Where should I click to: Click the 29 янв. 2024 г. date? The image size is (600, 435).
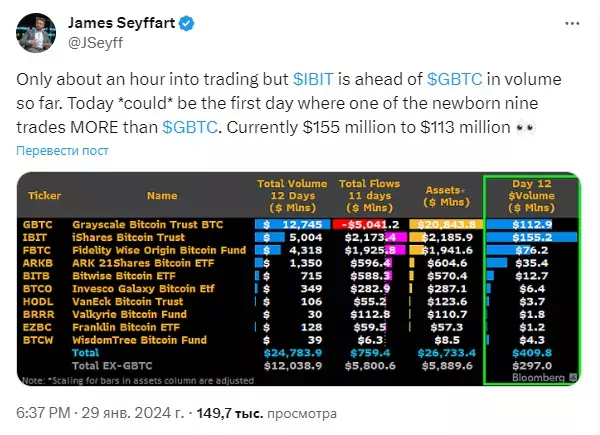pyautogui.click(x=132, y=413)
